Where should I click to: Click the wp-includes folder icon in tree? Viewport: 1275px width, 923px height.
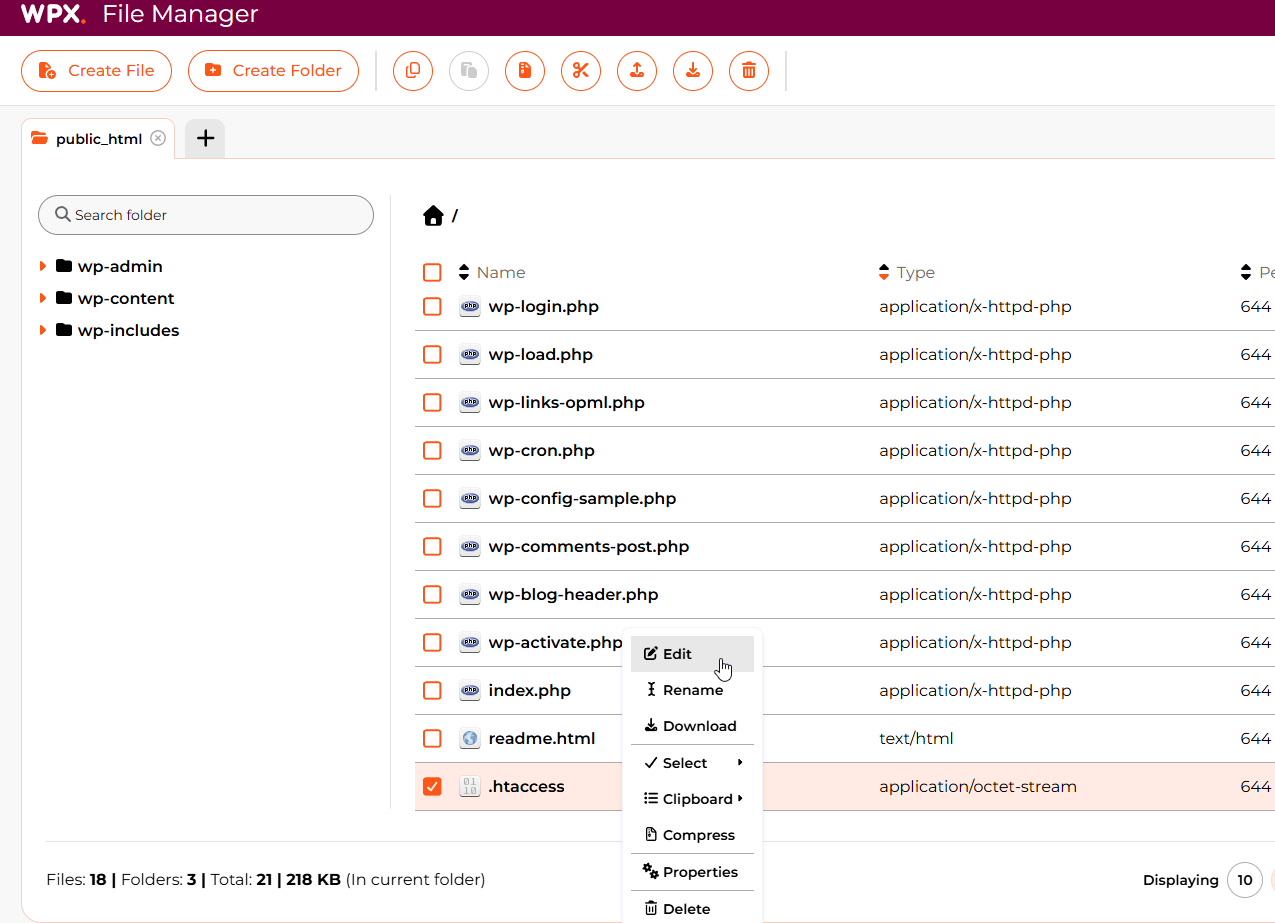pos(65,330)
